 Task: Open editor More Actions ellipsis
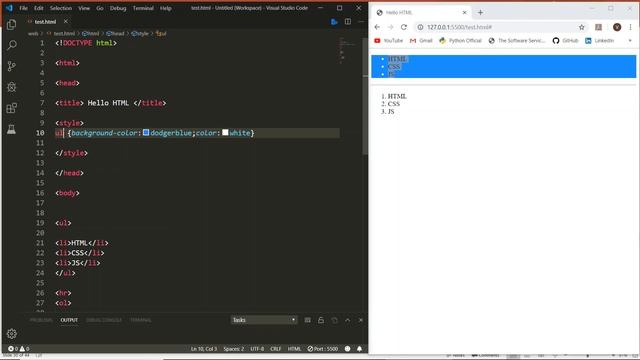click(361, 22)
